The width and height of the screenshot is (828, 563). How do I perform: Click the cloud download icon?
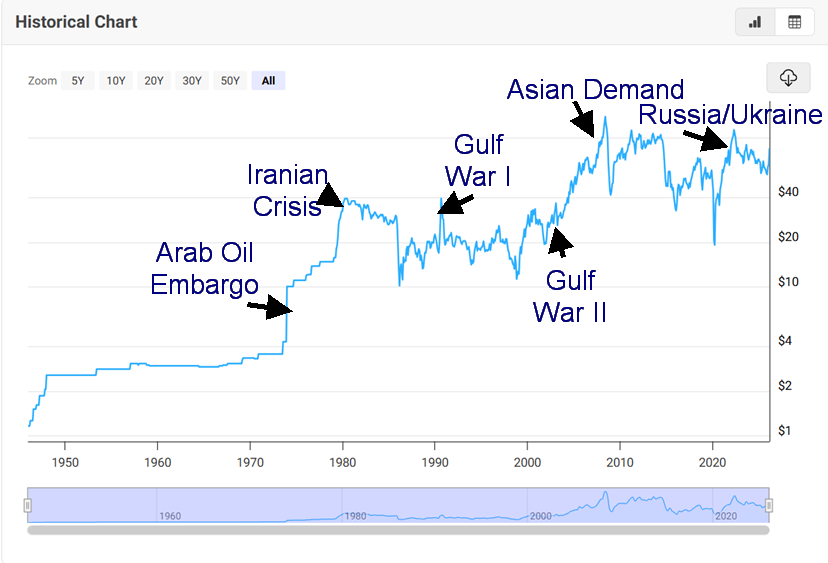pyautogui.click(x=788, y=78)
